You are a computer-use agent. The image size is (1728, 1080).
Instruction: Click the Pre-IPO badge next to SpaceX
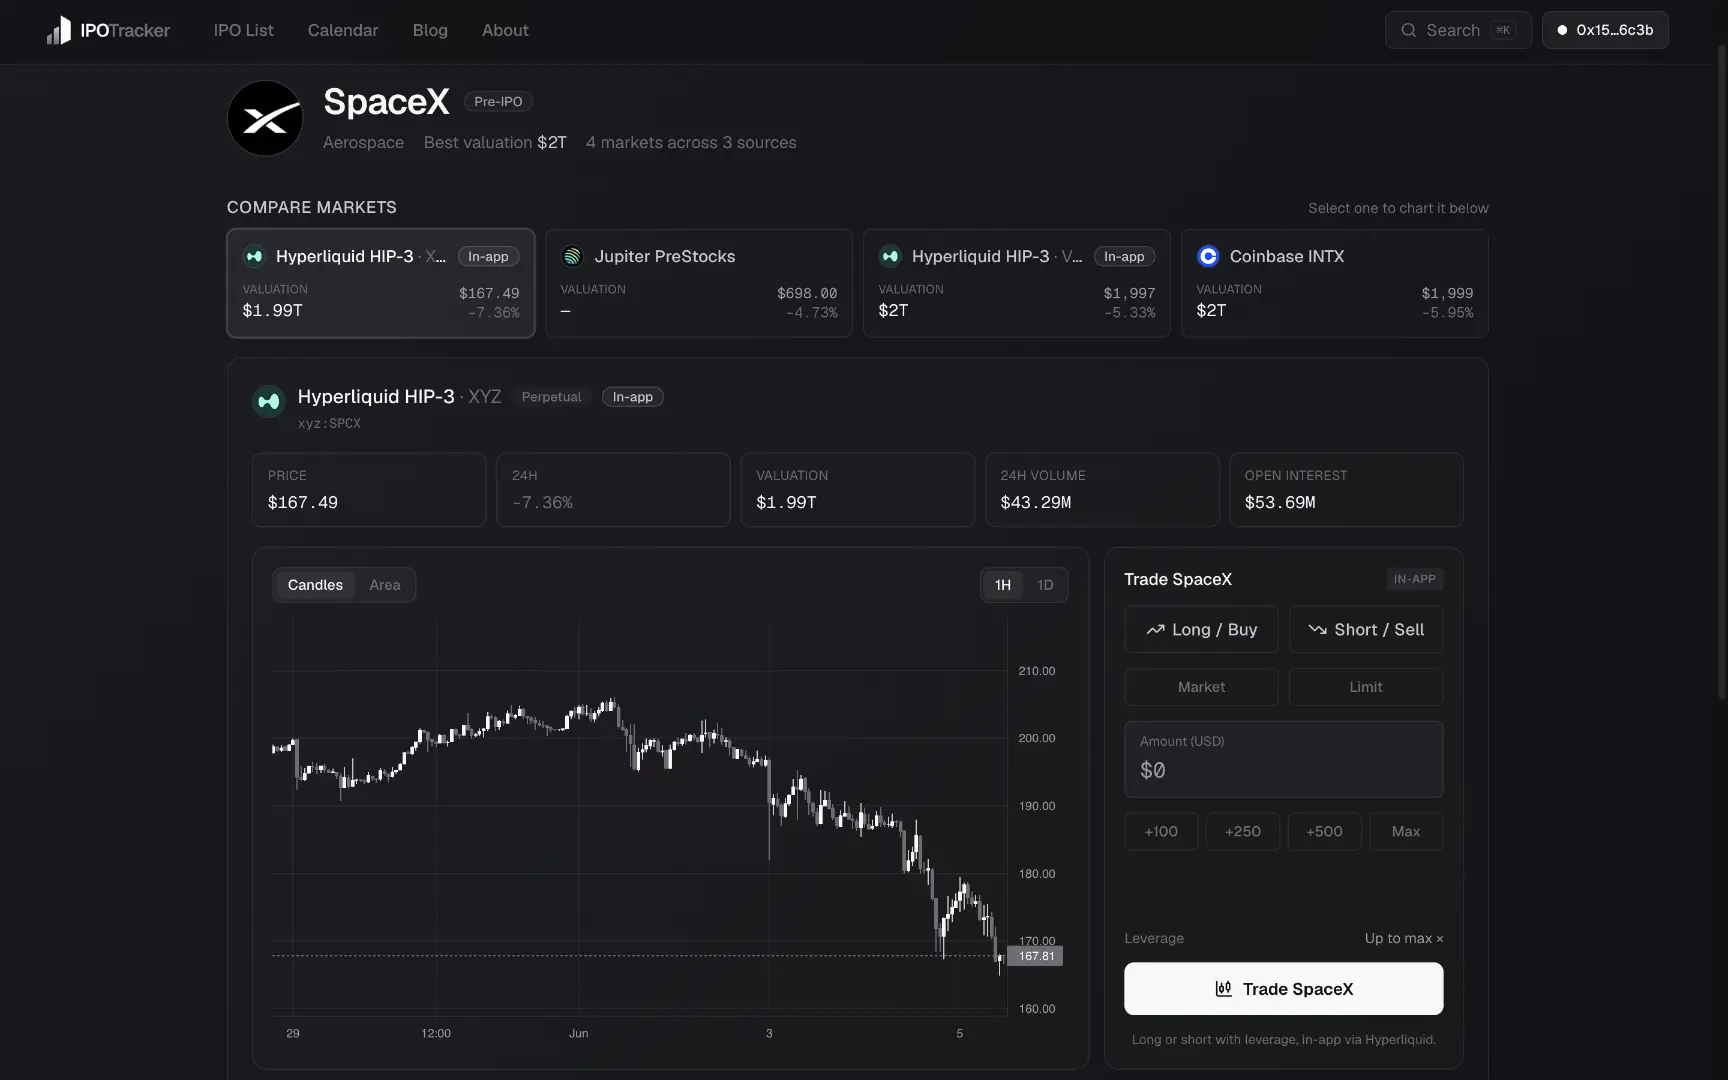498,101
